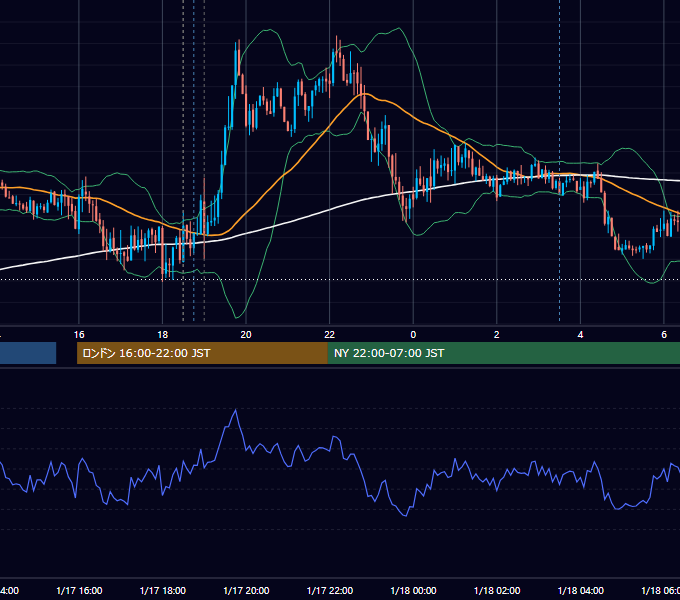Click the oscillator peak near 1/17 20:00
The image size is (680, 600).
[235, 410]
